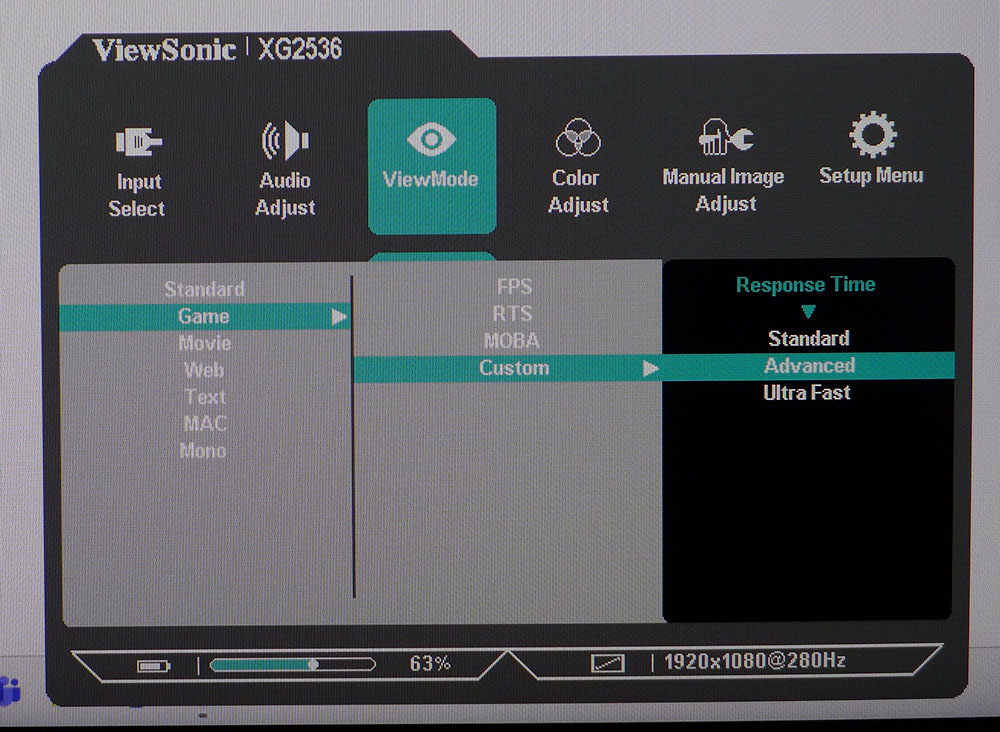This screenshot has height=732, width=1000.
Task: Select the Movie view mode
Action: point(204,343)
